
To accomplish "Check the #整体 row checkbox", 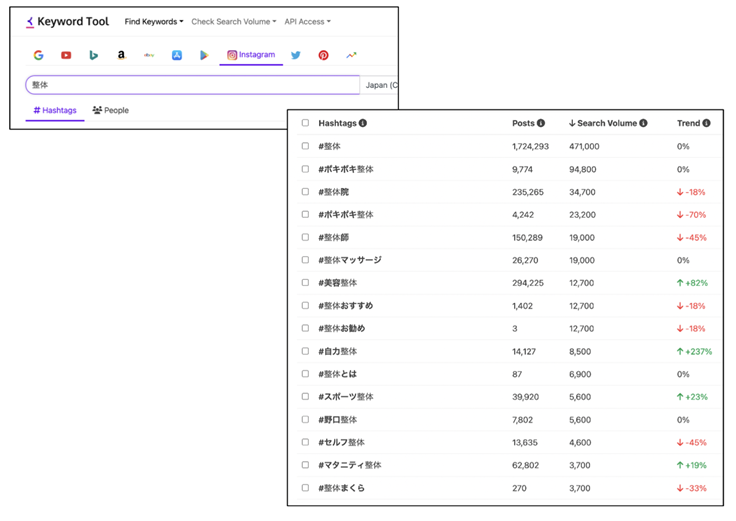I will (306, 146).
